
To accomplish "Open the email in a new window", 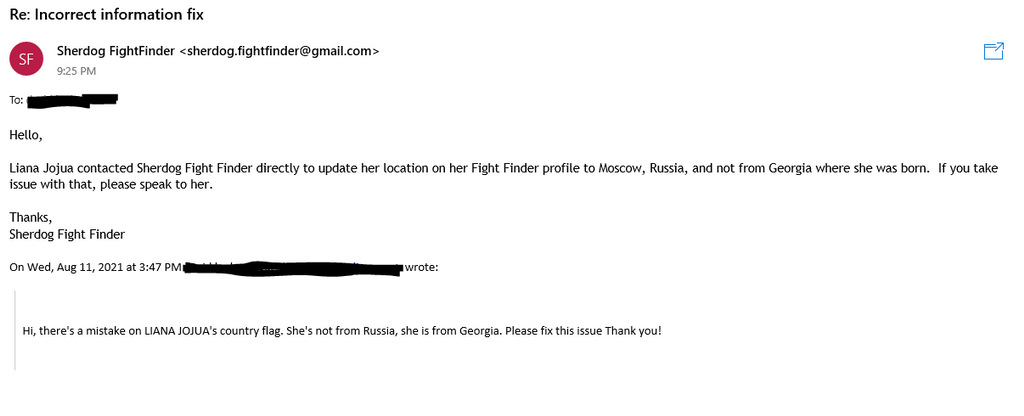I will coord(993,52).
